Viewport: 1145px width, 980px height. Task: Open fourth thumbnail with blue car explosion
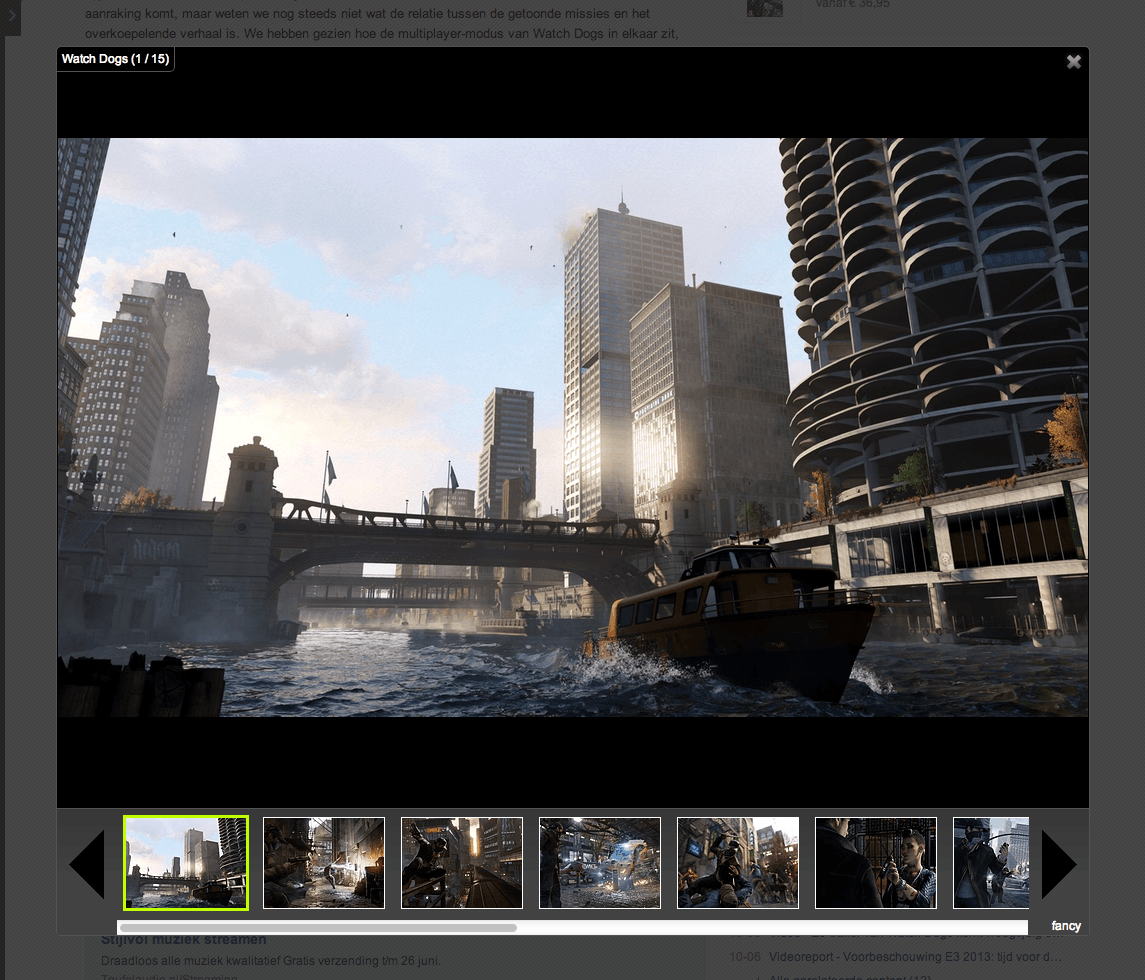coord(600,863)
